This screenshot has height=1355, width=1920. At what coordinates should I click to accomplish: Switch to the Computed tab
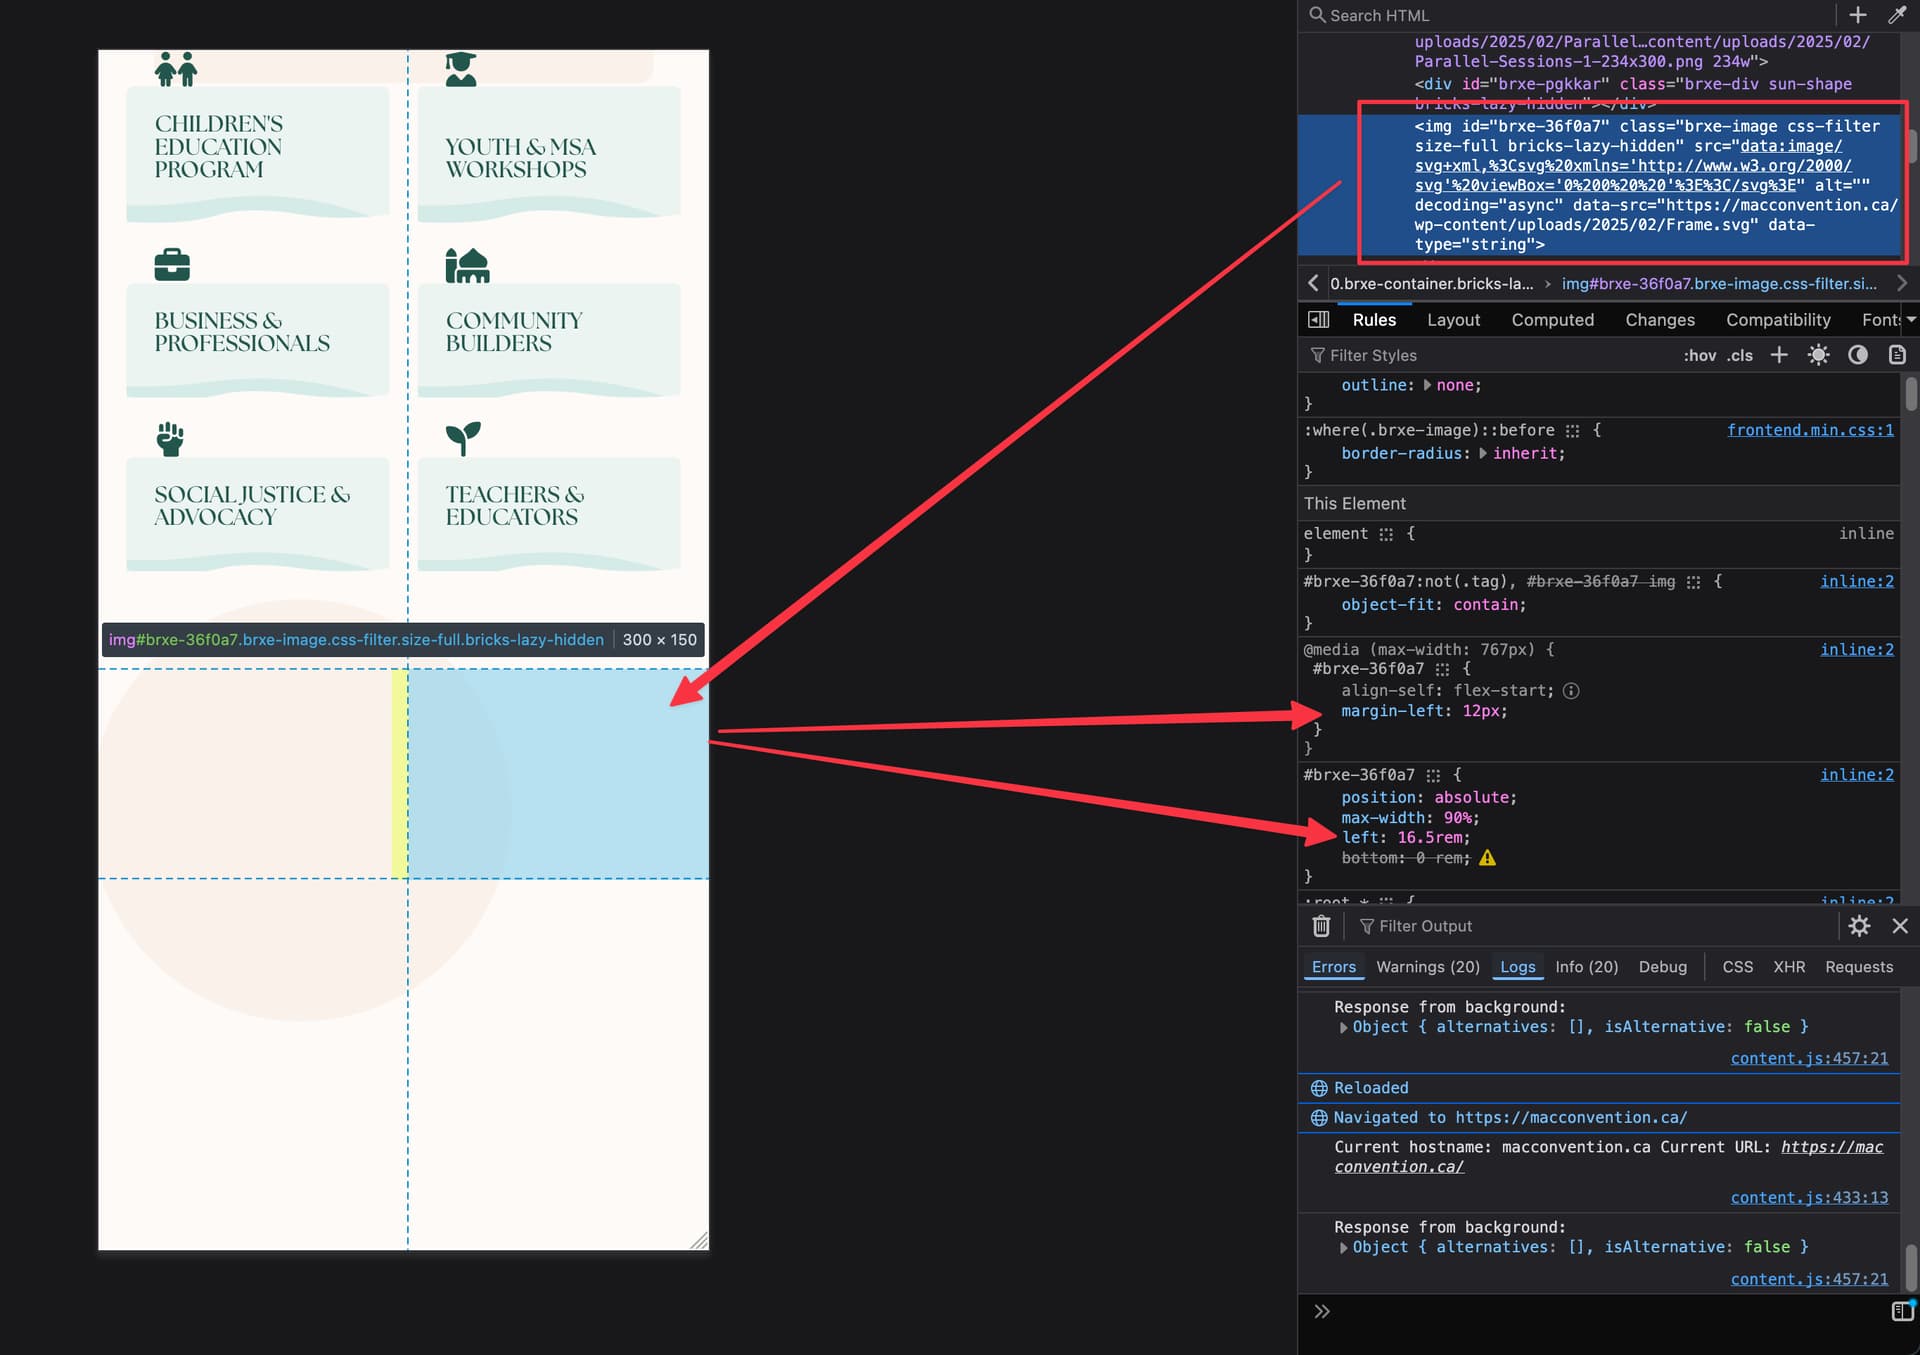tap(1552, 320)
